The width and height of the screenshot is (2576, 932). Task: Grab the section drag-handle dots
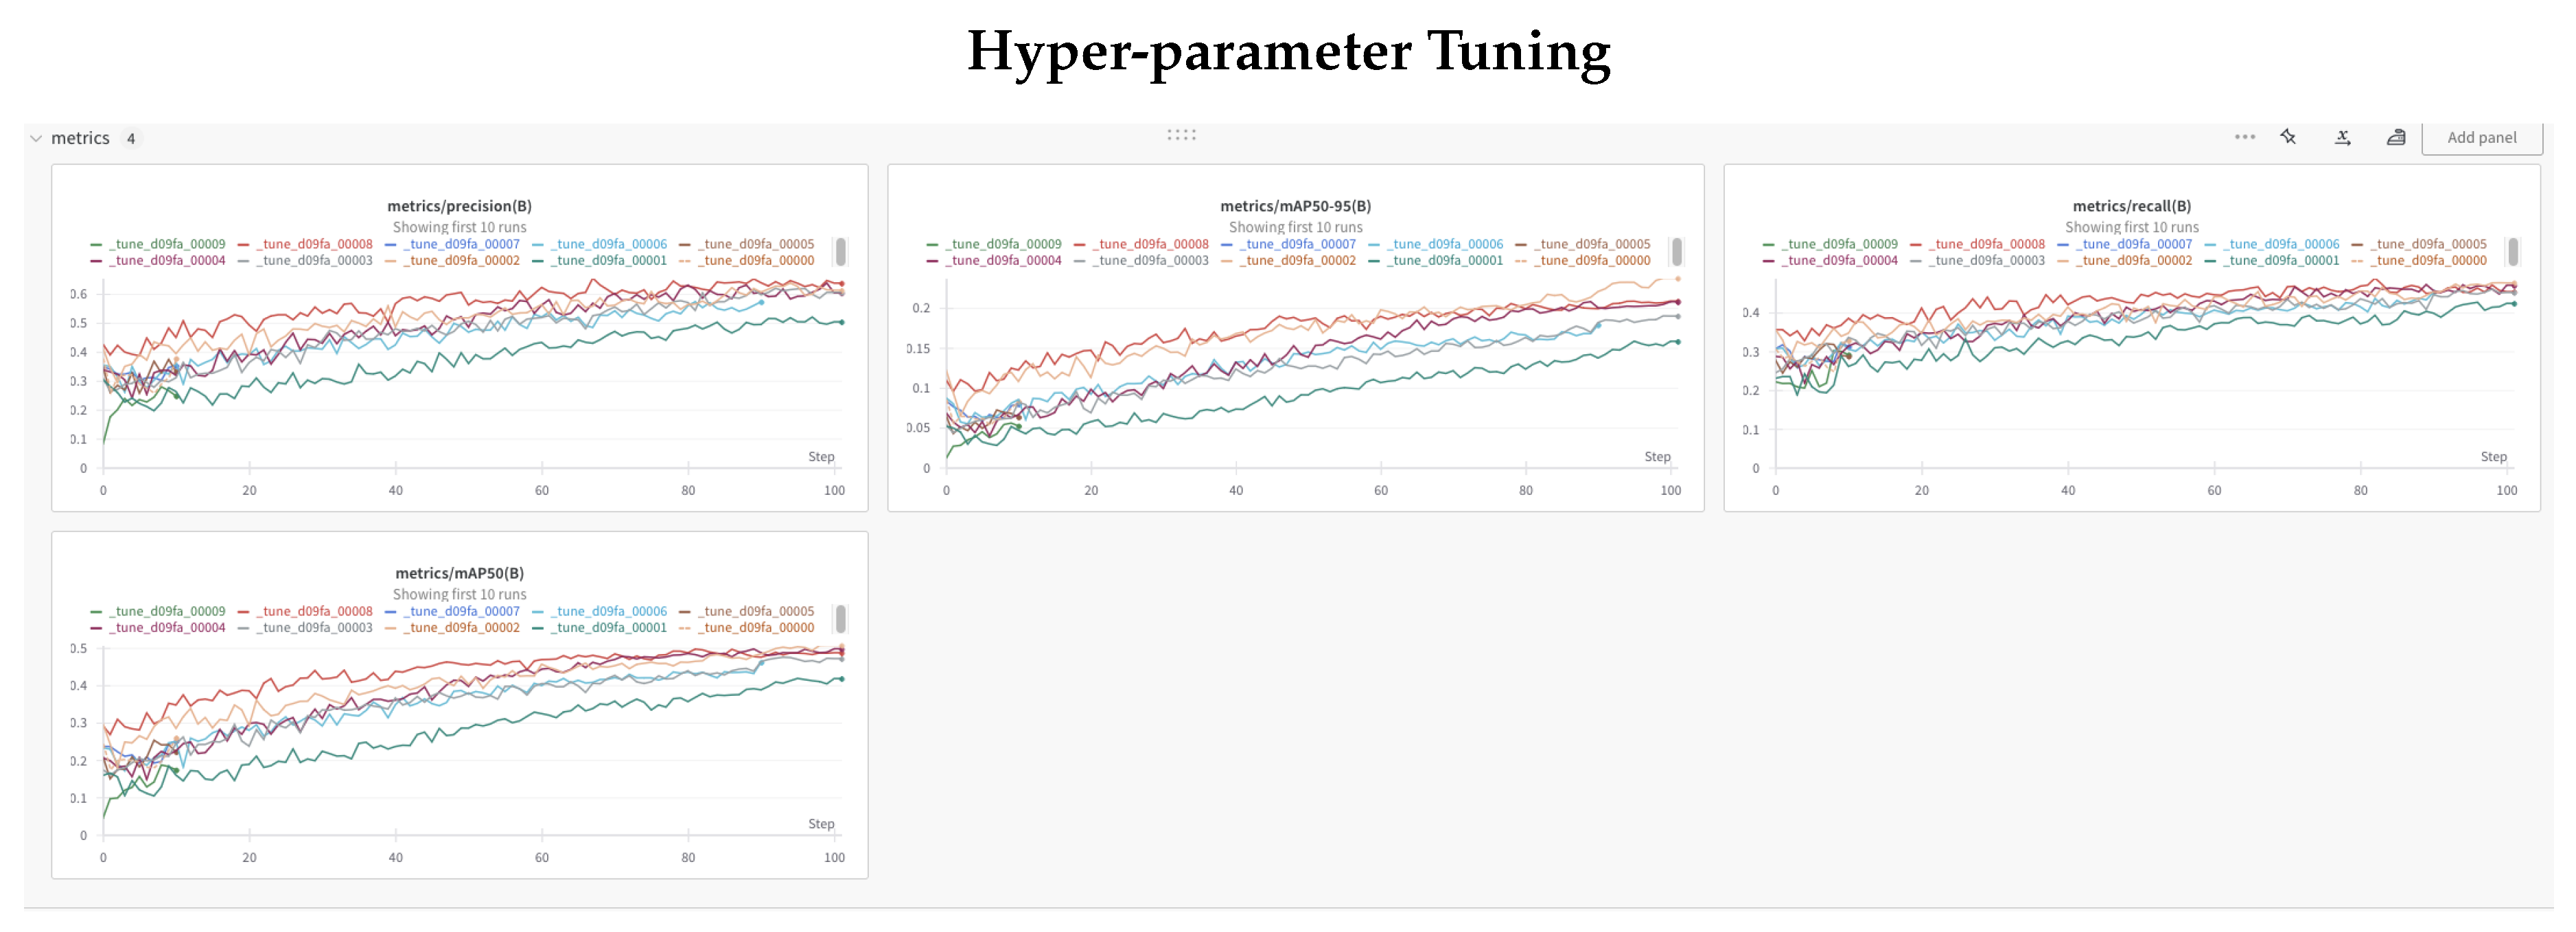click(x=1181, y=135)
